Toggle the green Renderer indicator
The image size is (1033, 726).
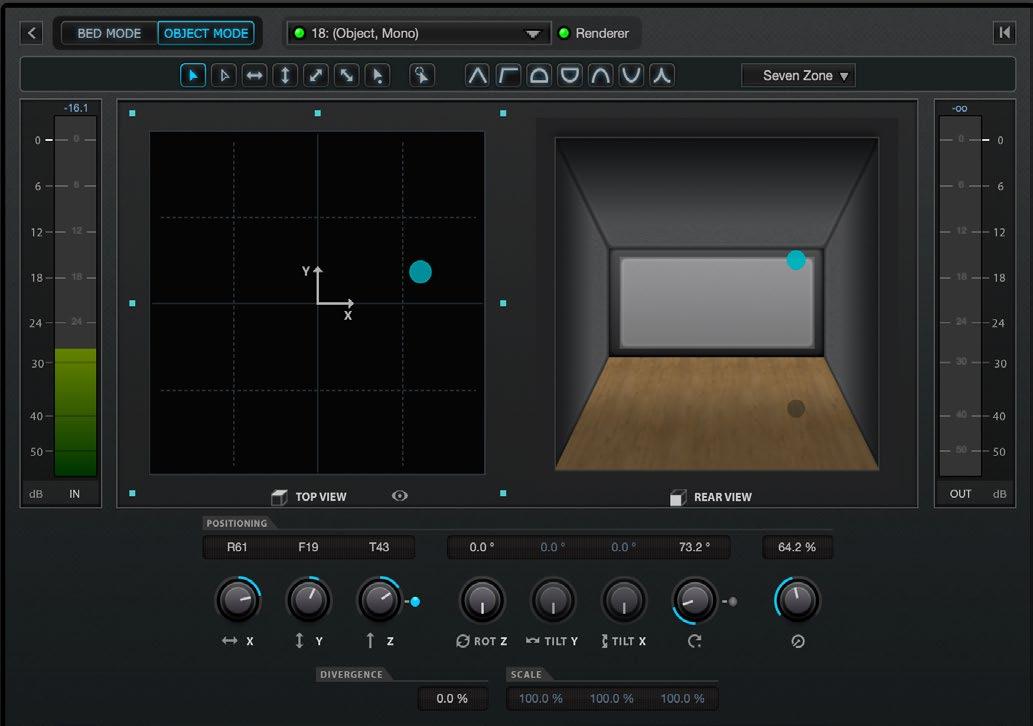(564, 33)
